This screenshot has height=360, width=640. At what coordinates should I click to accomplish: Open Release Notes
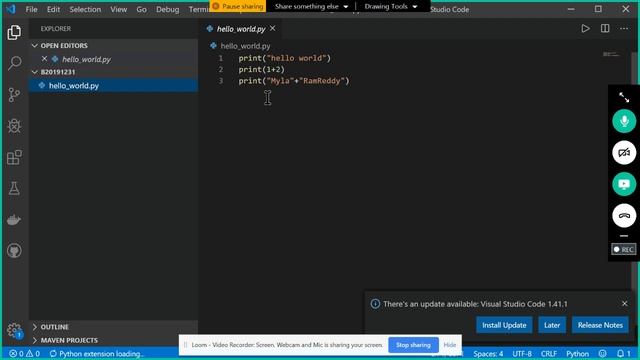point(600,325)
